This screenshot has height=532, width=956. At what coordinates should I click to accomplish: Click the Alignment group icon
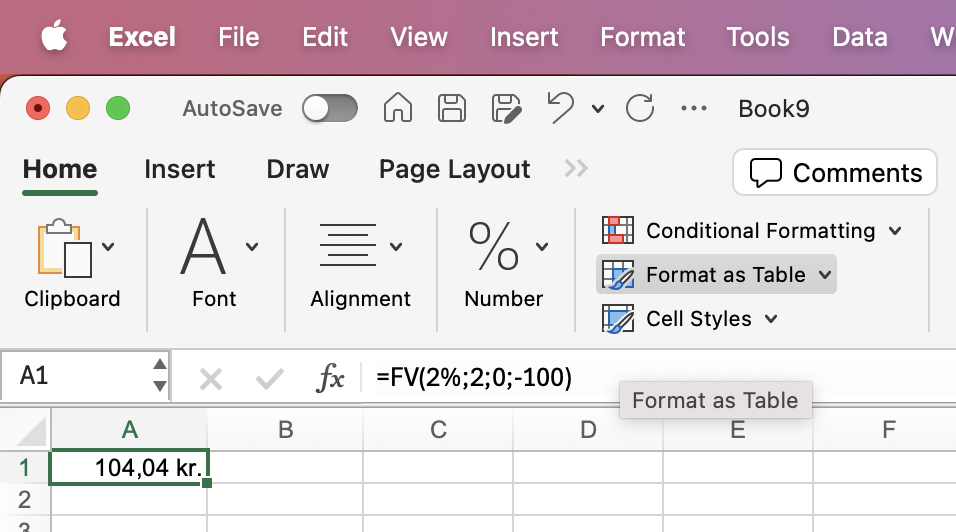348,245
